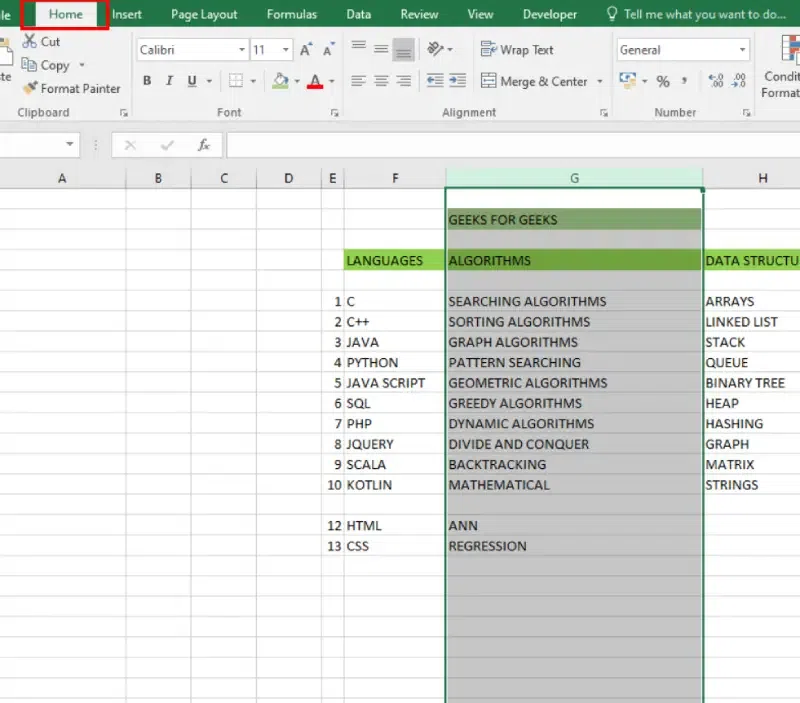800x703 pixels.
Task: Click the Cut scissors icon
Action: (30, 41)
